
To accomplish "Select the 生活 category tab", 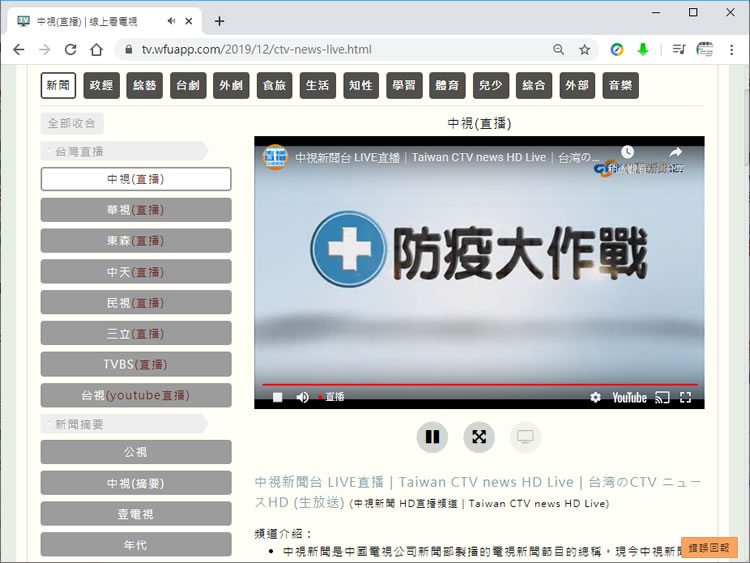I will pyautogui.click(x=318, y=86).
